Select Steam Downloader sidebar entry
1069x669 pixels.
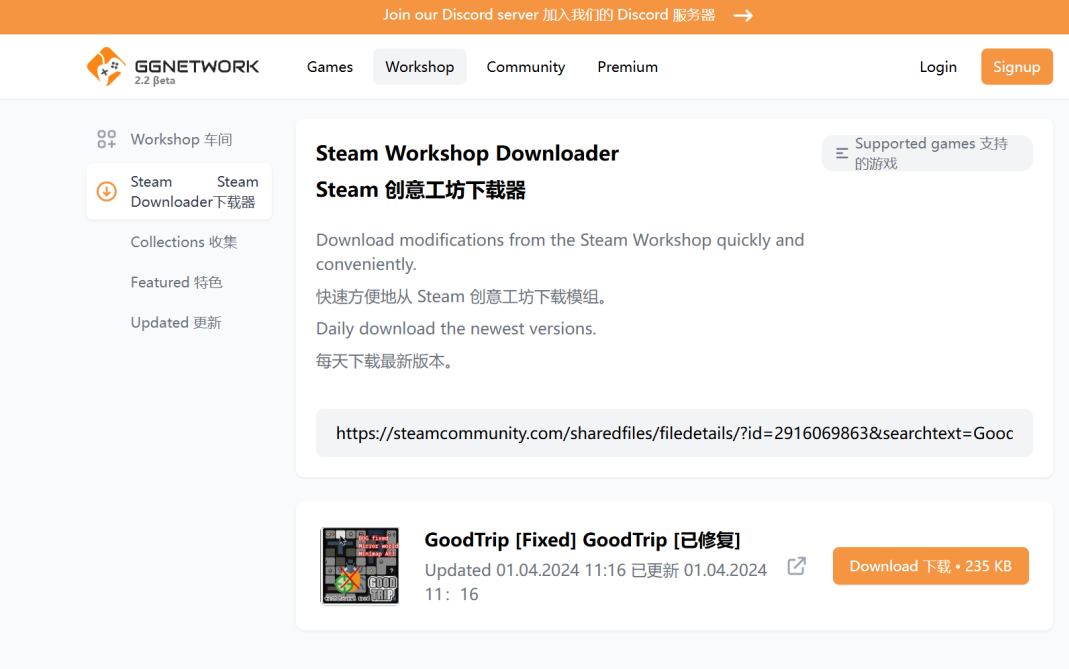[179, 192]
